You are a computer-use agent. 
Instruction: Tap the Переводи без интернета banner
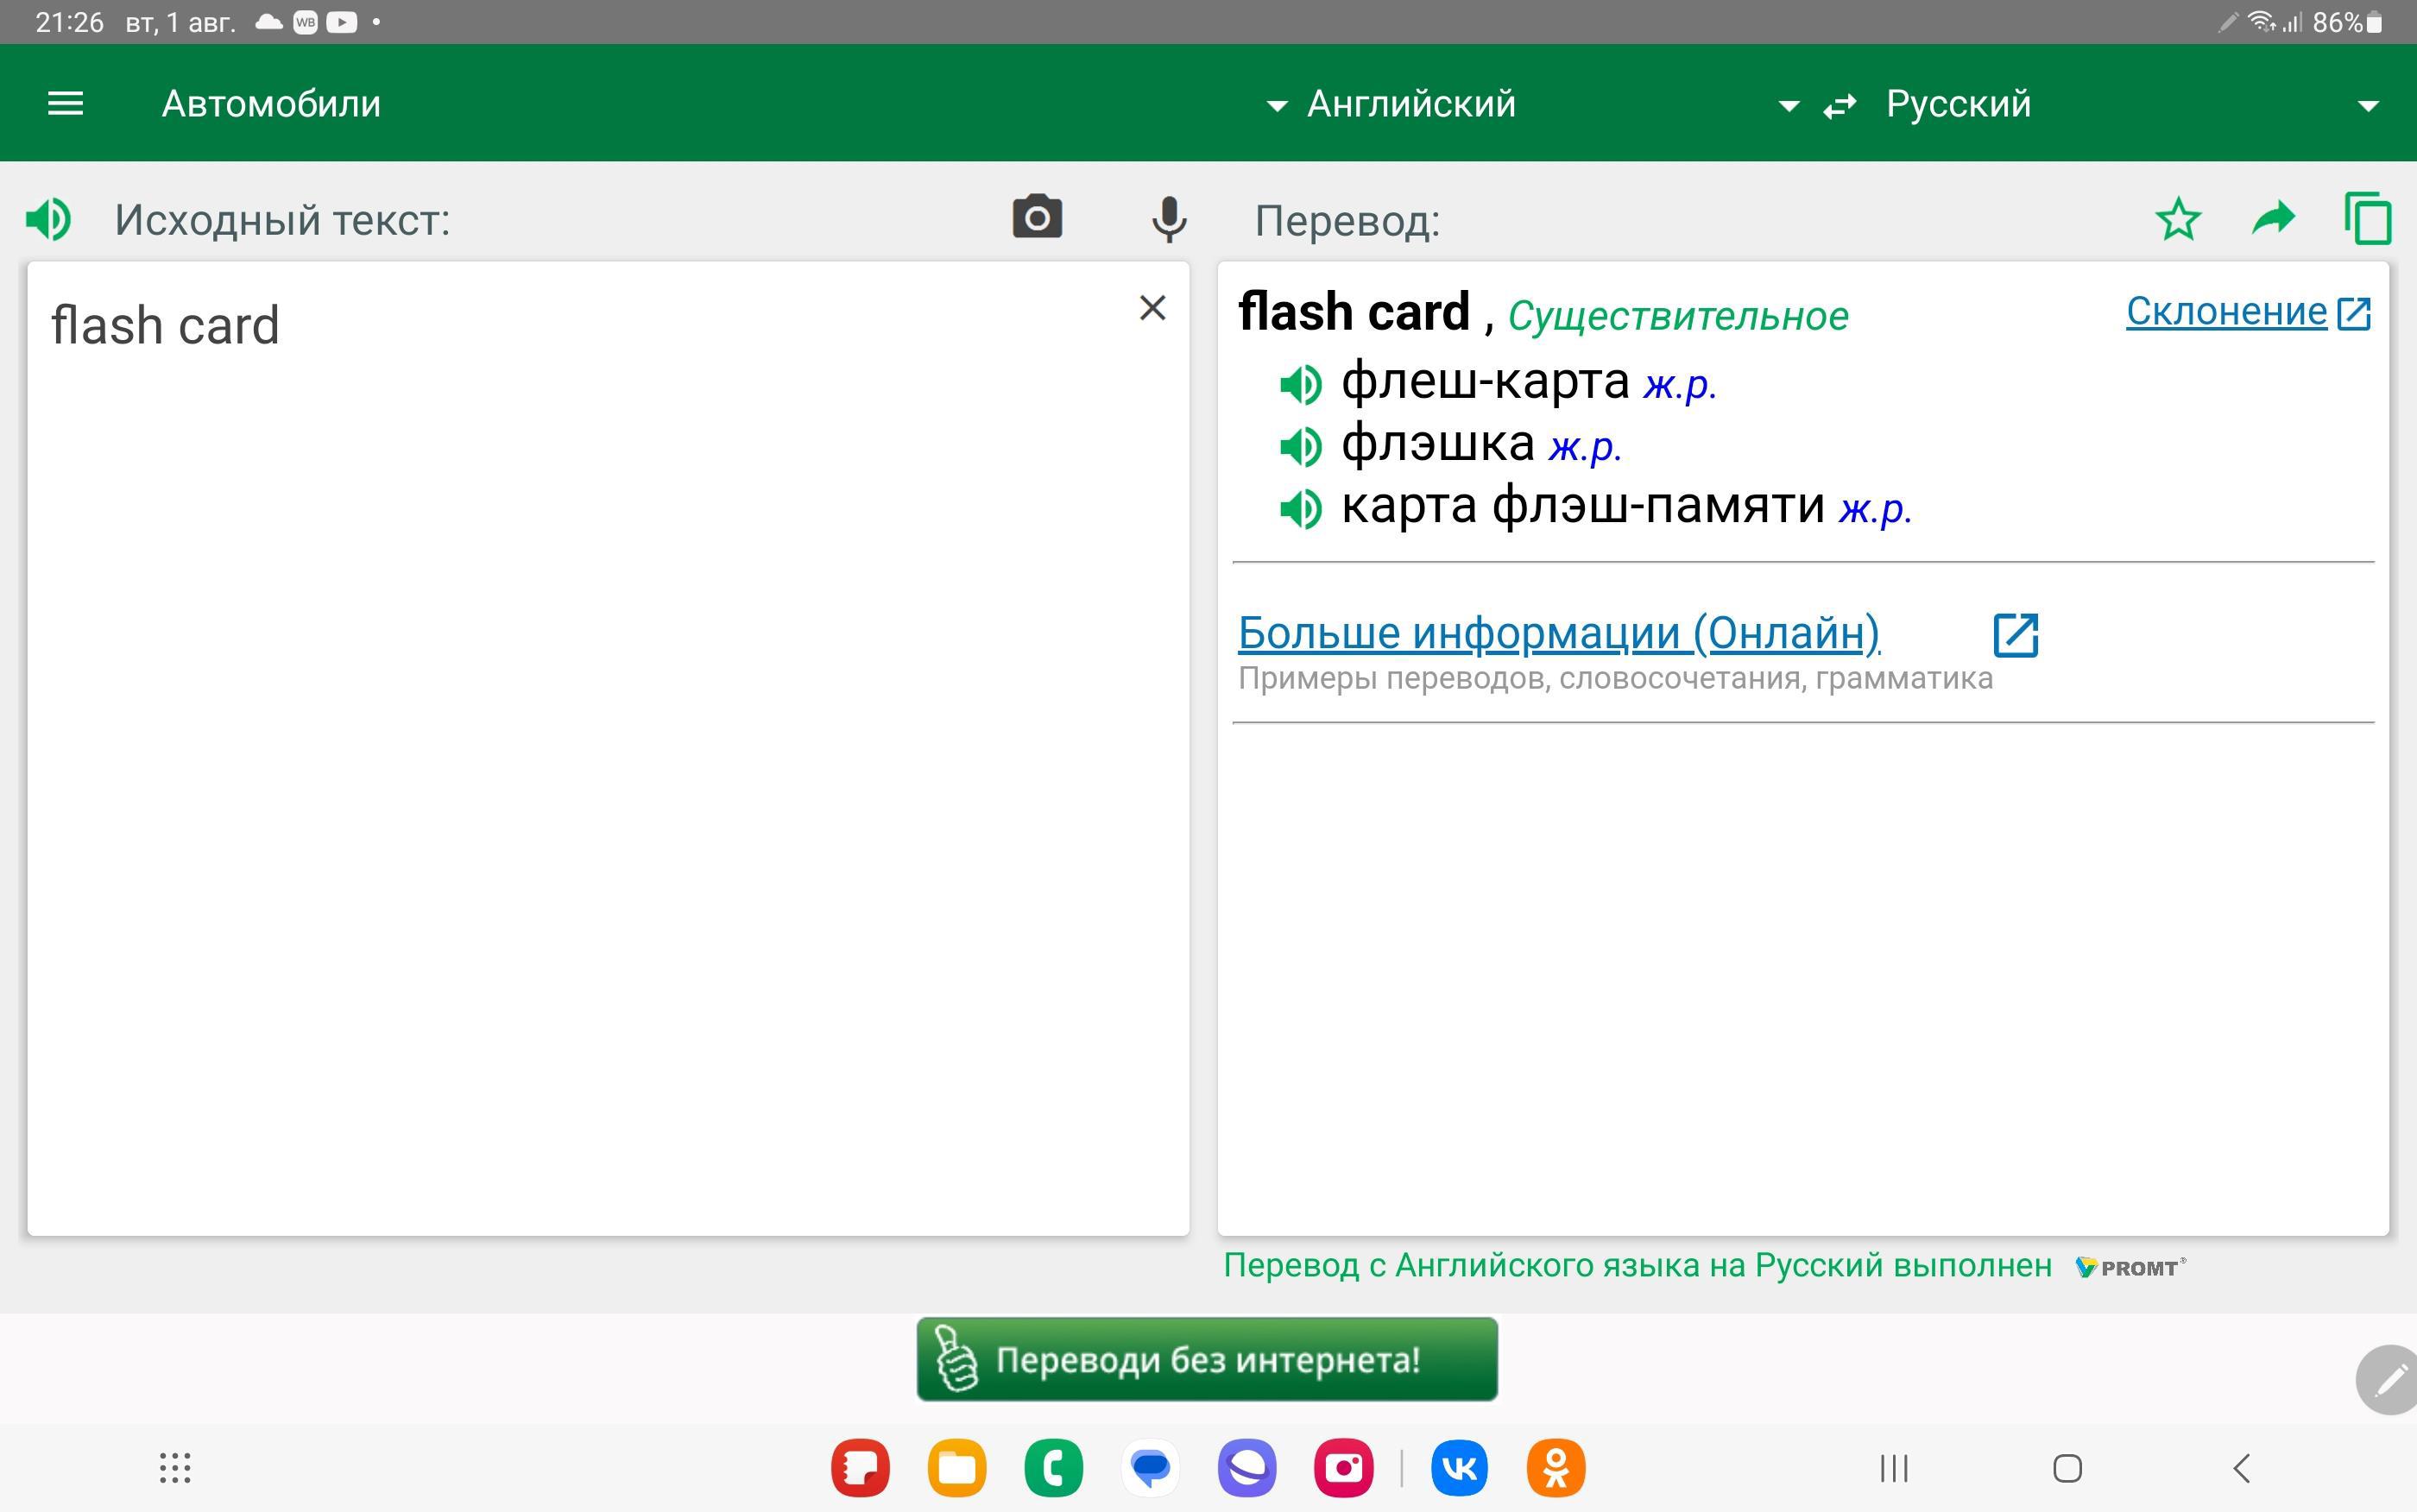coord(1206,1359)
